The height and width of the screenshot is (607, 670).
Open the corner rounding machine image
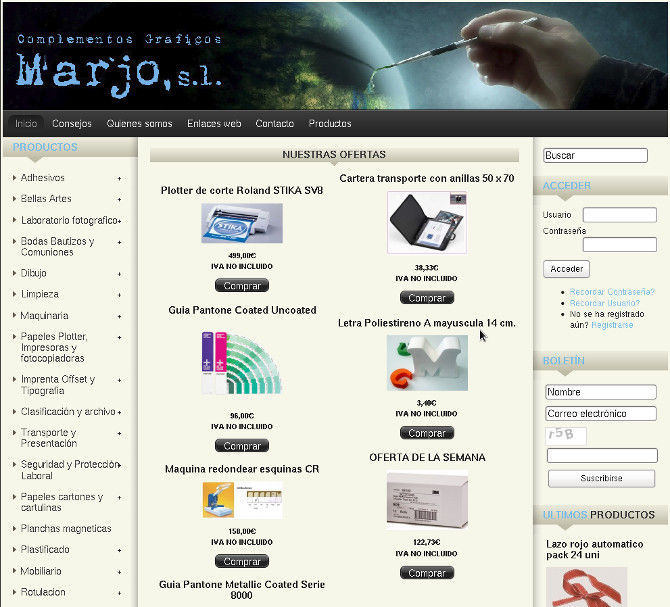[x=241, y=500]
